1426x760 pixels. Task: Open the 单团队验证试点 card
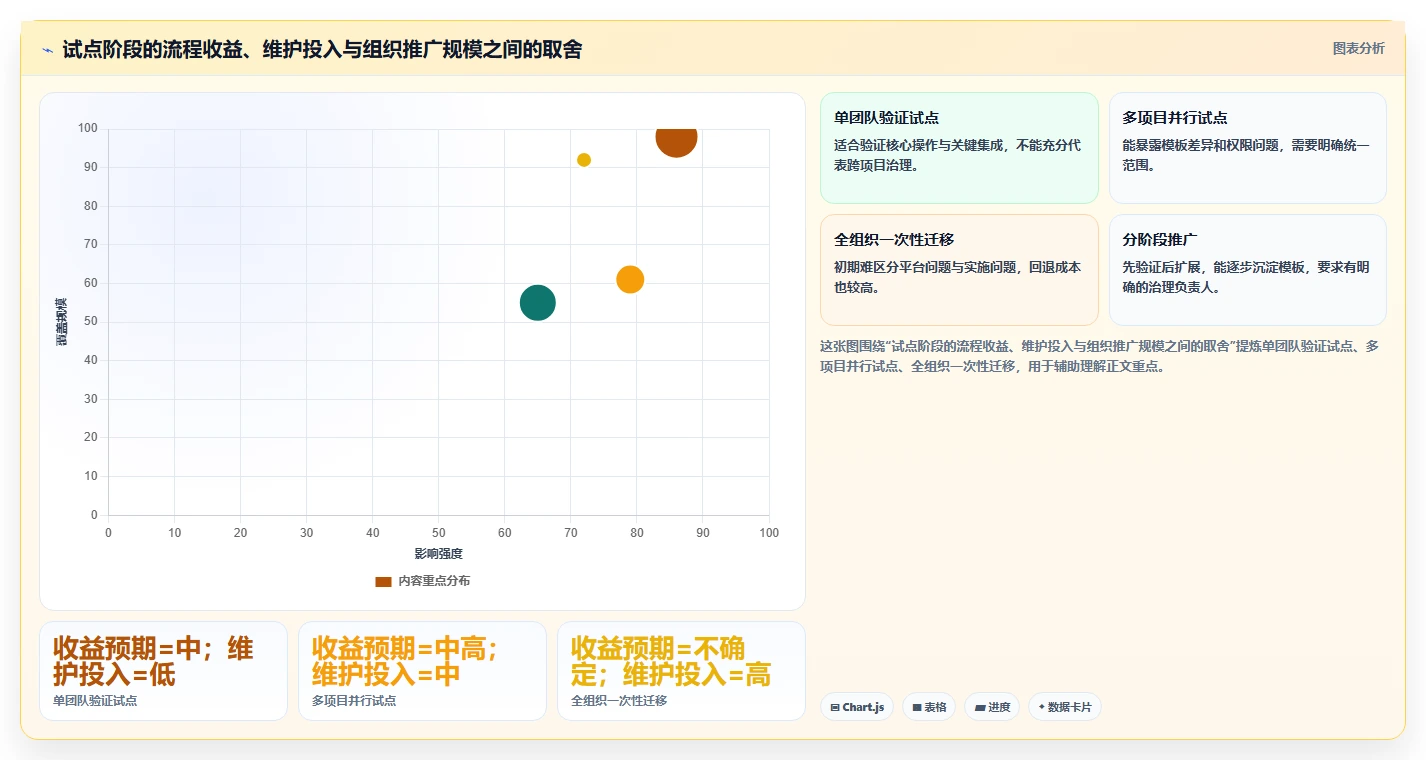(959, 148)
